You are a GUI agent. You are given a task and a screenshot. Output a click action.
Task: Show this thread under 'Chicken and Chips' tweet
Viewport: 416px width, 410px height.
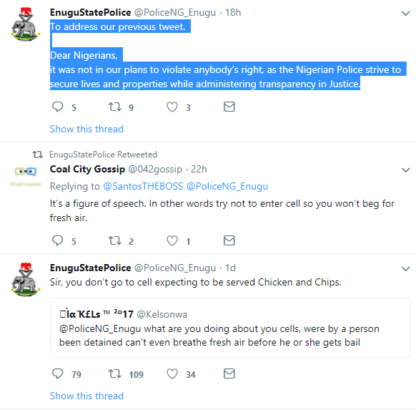(x=87, y=396)
